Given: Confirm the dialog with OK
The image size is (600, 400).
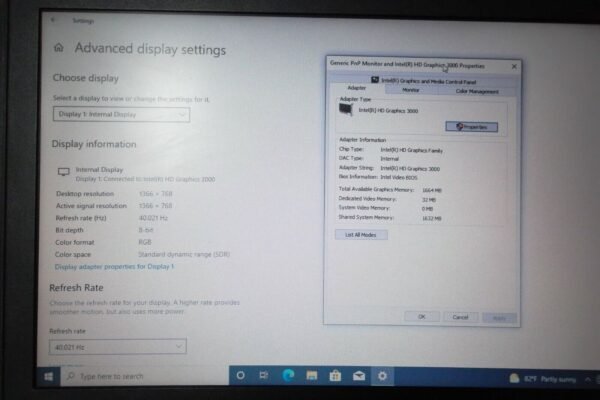Looking at the screenshot, I should (x=422, y=317).
